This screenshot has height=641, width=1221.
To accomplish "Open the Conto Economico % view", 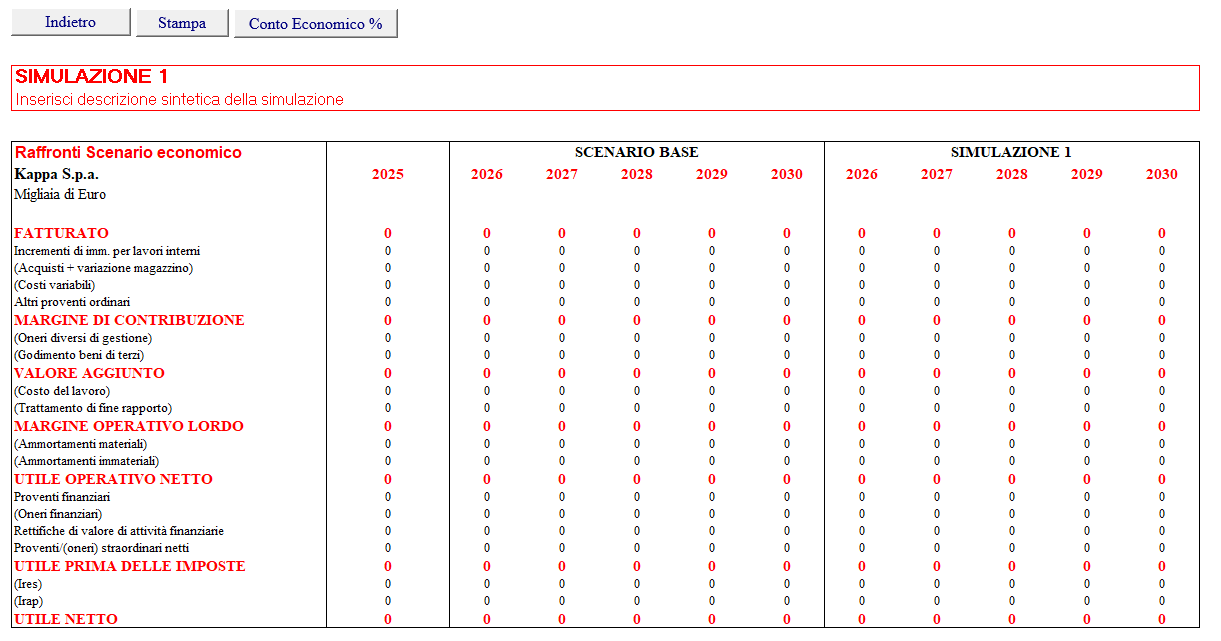I will [316, 24].
